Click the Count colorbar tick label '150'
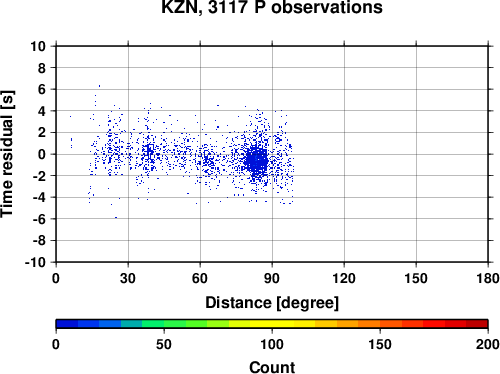Screen dimensions: 500x374 380,344
